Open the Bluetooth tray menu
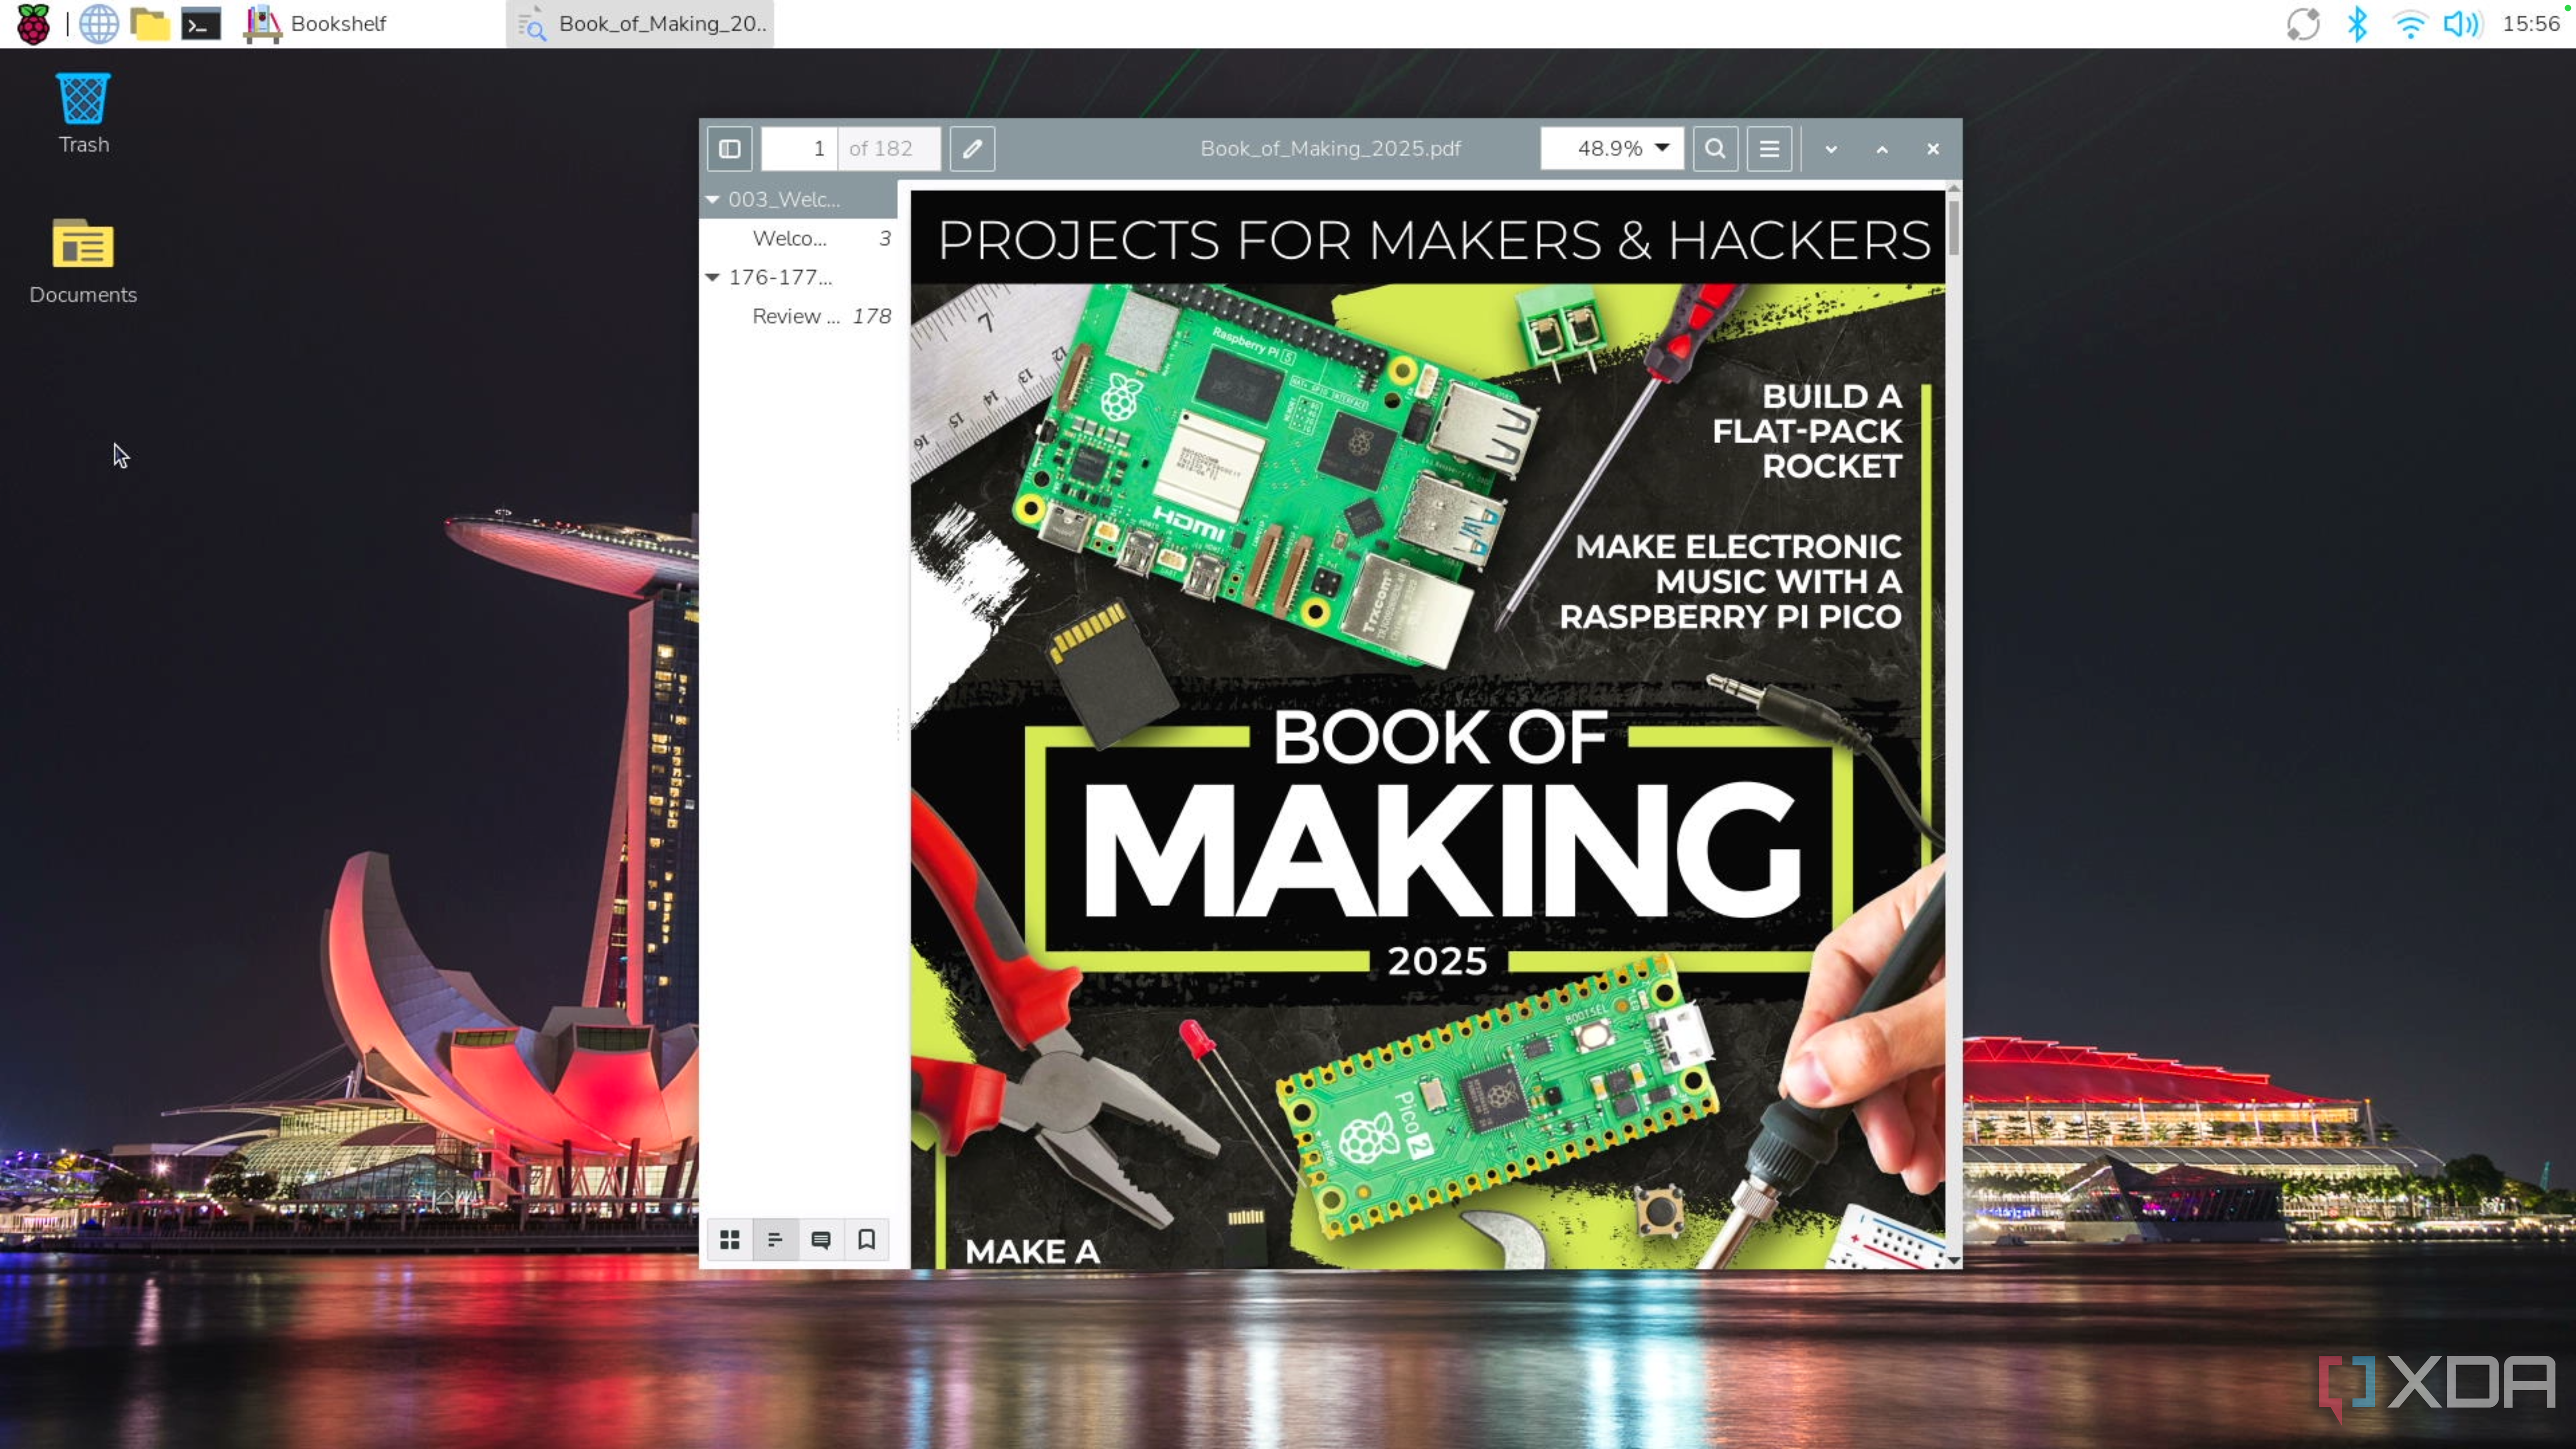The height and width of the screenshot is (1449, 2576). click(x=2357, y=24)
